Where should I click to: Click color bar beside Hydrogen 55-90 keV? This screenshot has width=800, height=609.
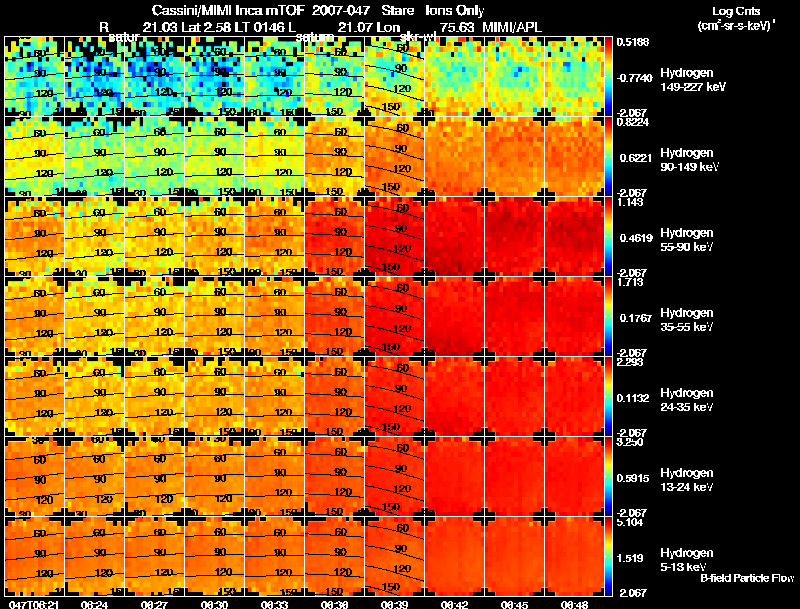(608, 237)
